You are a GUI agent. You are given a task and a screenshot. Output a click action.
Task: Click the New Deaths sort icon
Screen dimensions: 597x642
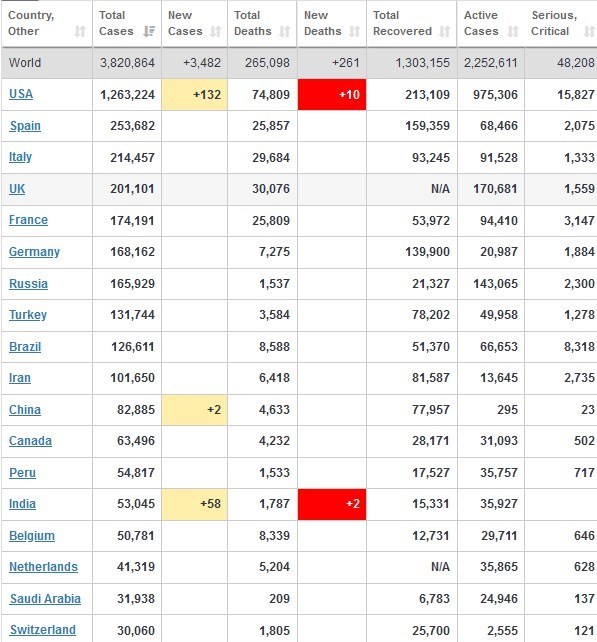coord(355,32)
